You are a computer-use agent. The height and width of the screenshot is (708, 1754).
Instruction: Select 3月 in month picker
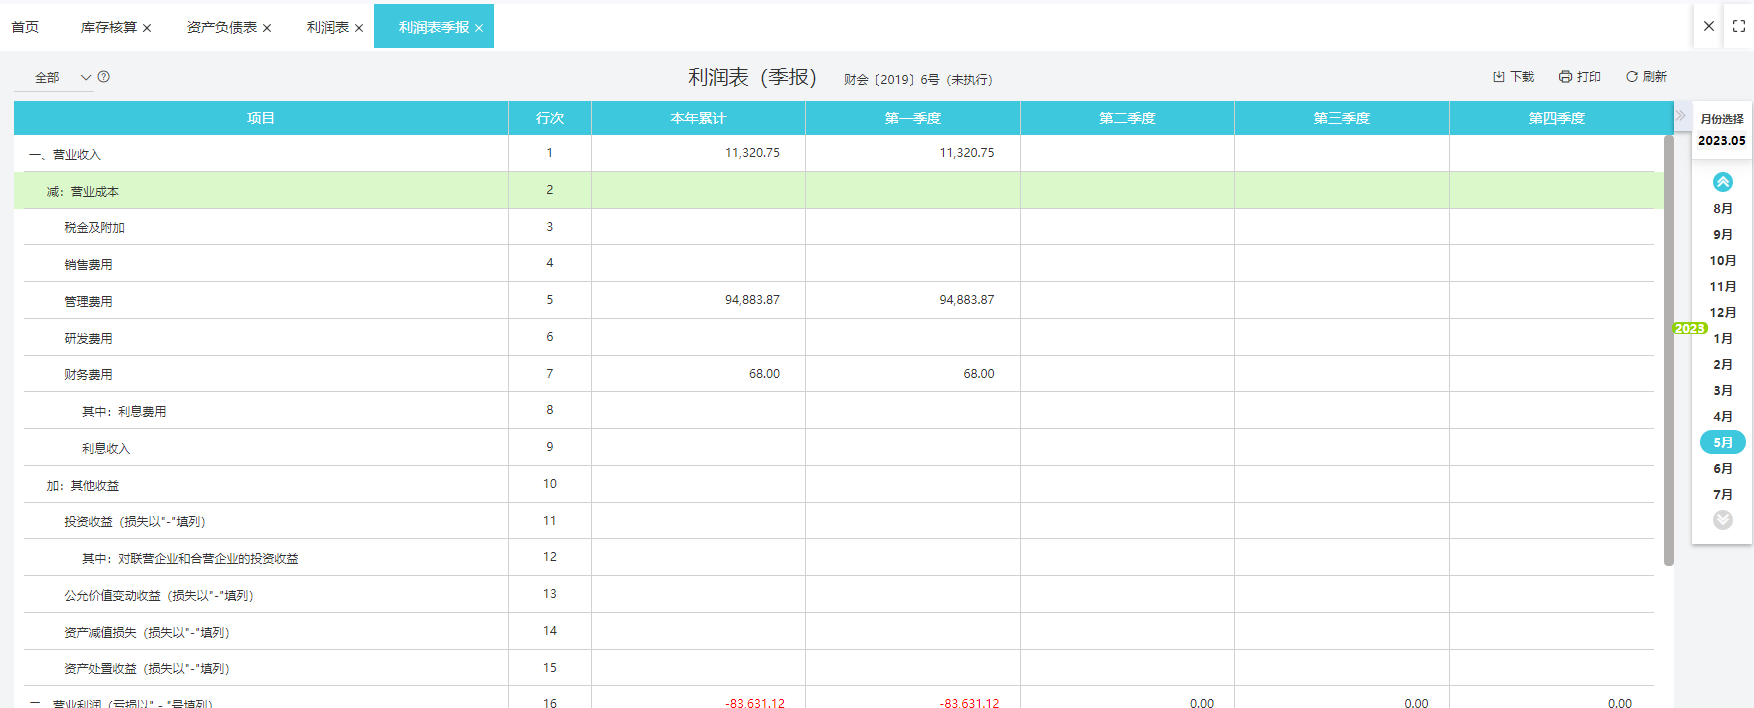click(x=1722, y=391)
